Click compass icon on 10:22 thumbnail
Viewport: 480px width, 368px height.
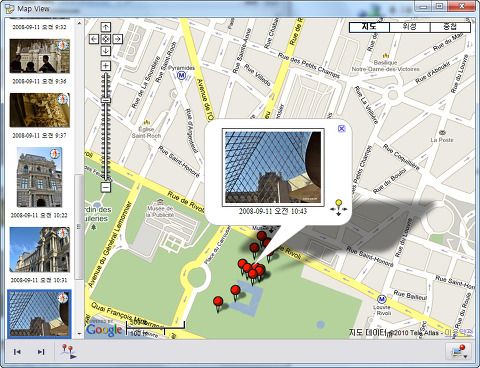[x=55, y=154]
